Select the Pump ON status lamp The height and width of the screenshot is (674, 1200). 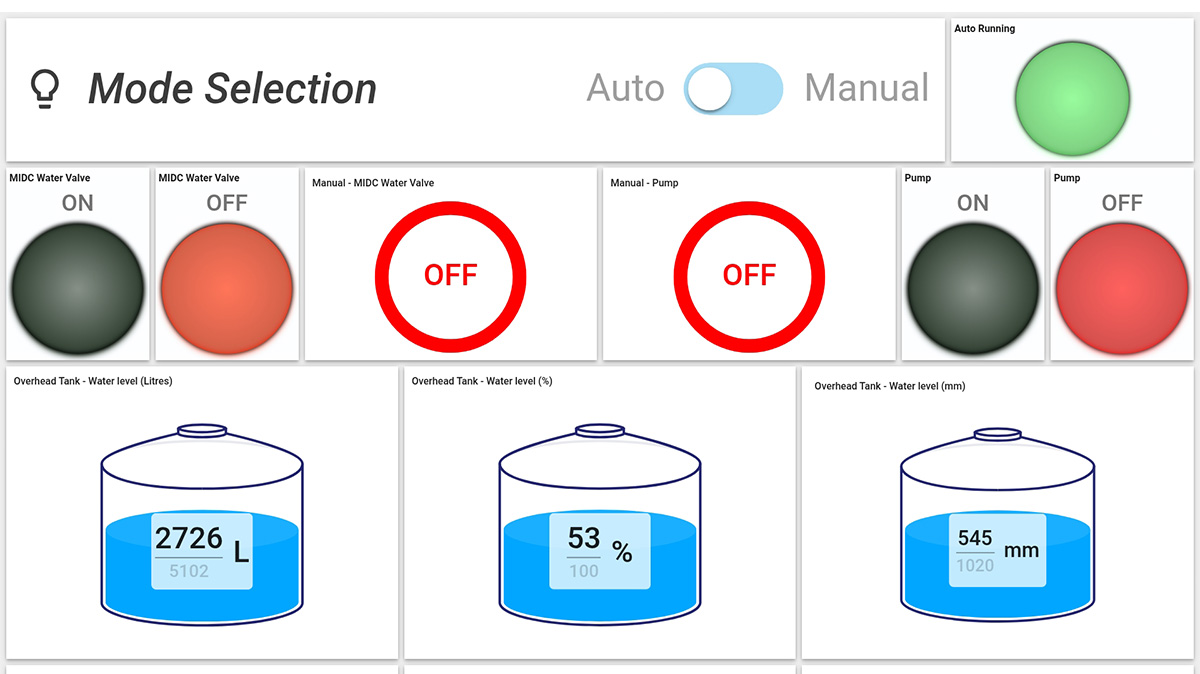click(x=971, y=287)
